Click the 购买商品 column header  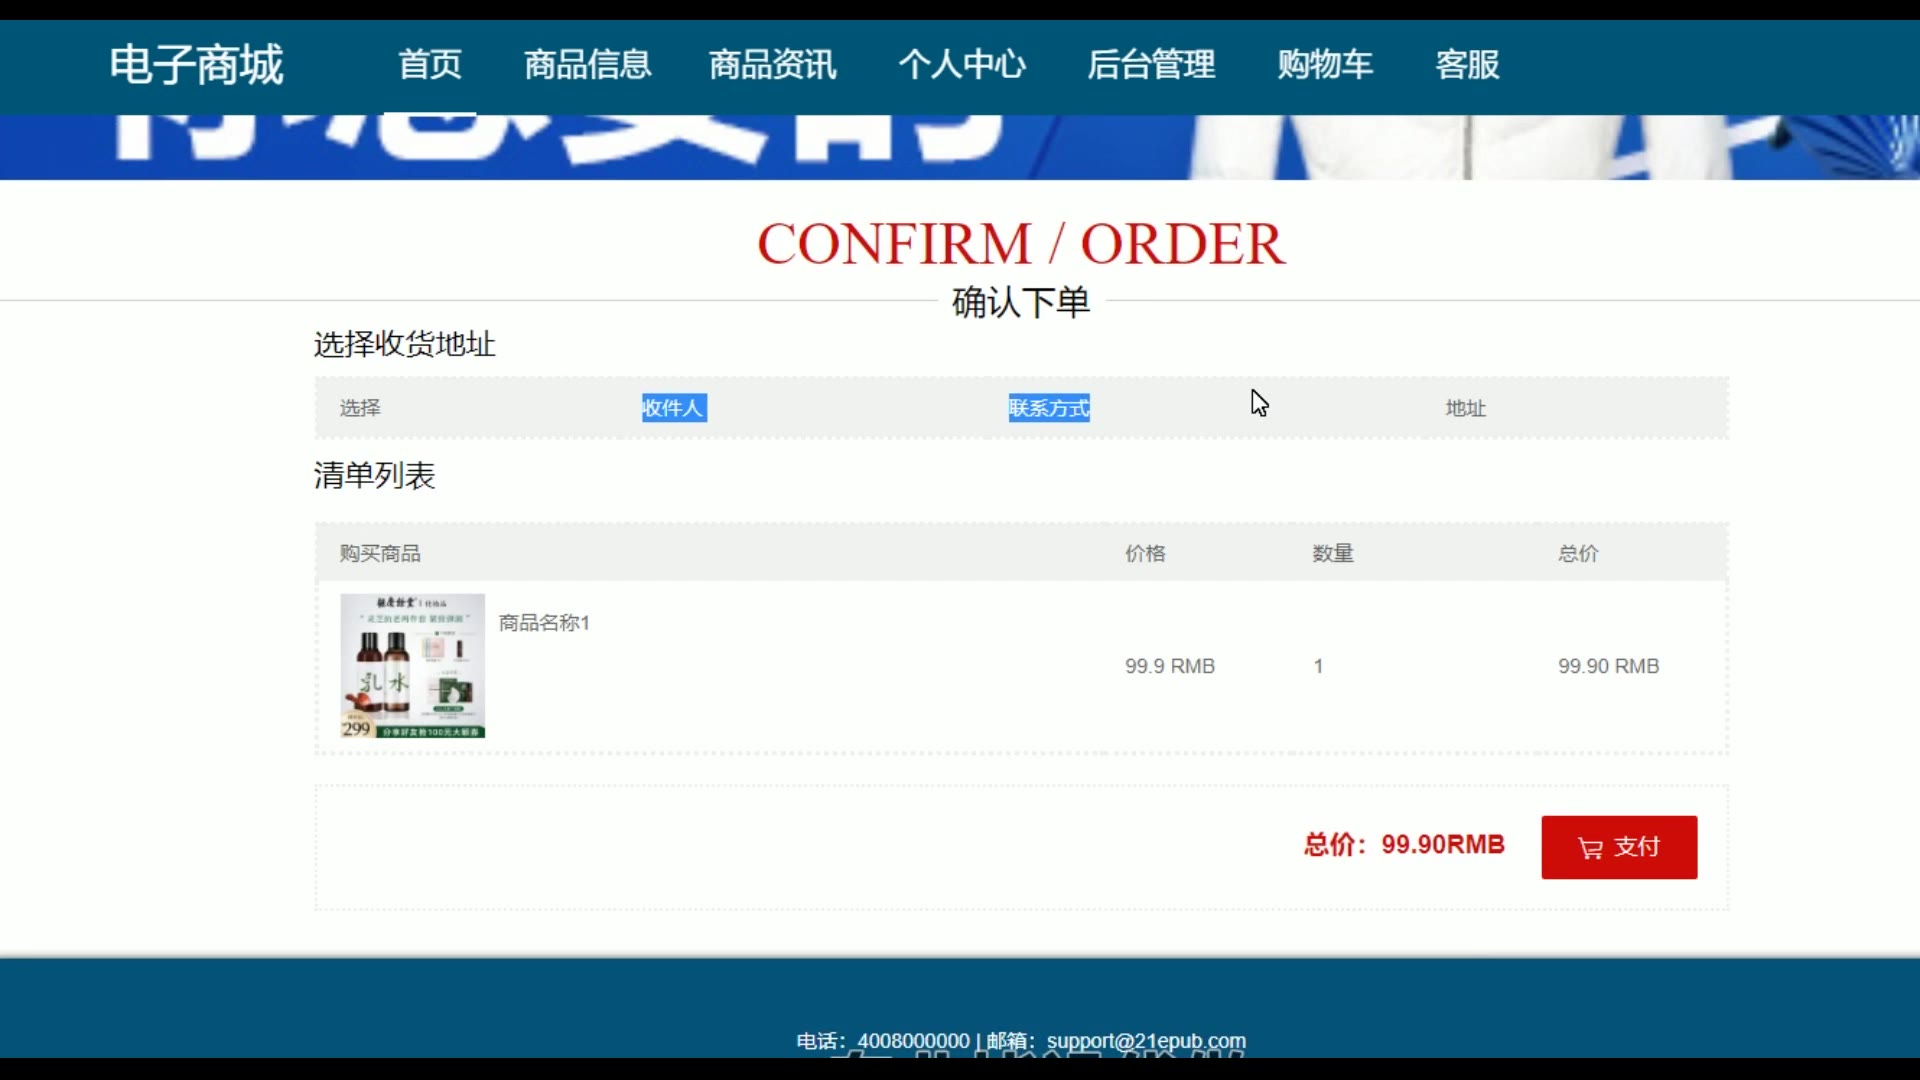coord(380,554)
